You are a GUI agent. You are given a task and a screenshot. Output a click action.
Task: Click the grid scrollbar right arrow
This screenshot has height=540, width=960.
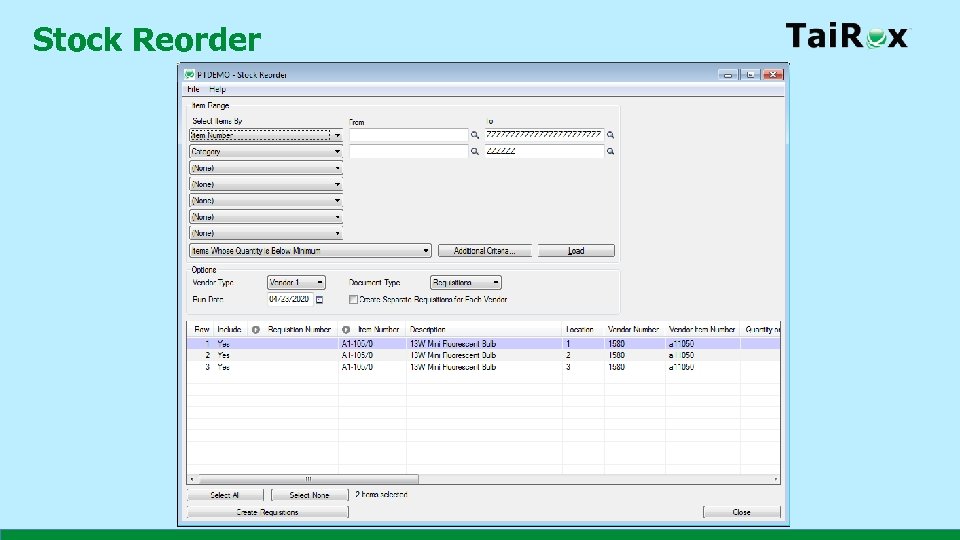[x=776, y=479]
